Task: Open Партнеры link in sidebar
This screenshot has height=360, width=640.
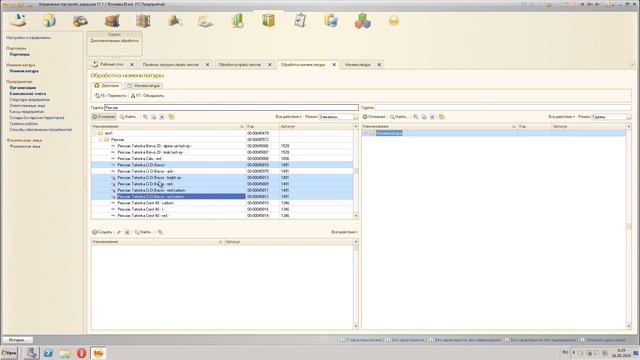Action: click(x=20, y=54)
